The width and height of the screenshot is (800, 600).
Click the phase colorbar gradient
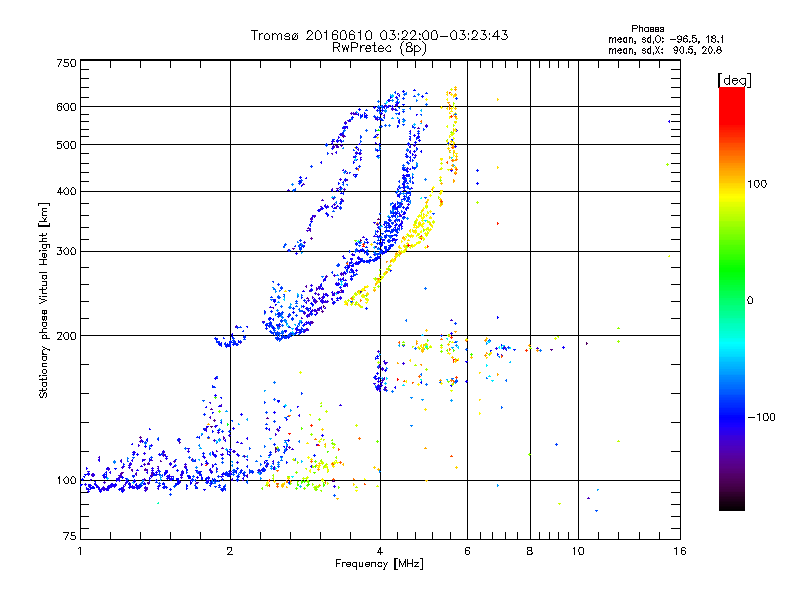(732, 298)
